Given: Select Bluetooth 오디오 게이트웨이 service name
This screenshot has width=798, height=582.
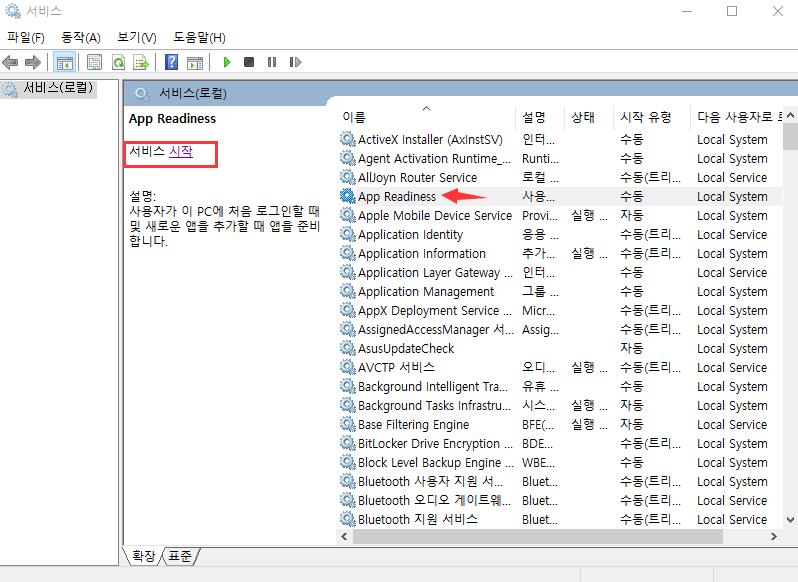Looking at the screenshot, I should (x=434, y=501).
